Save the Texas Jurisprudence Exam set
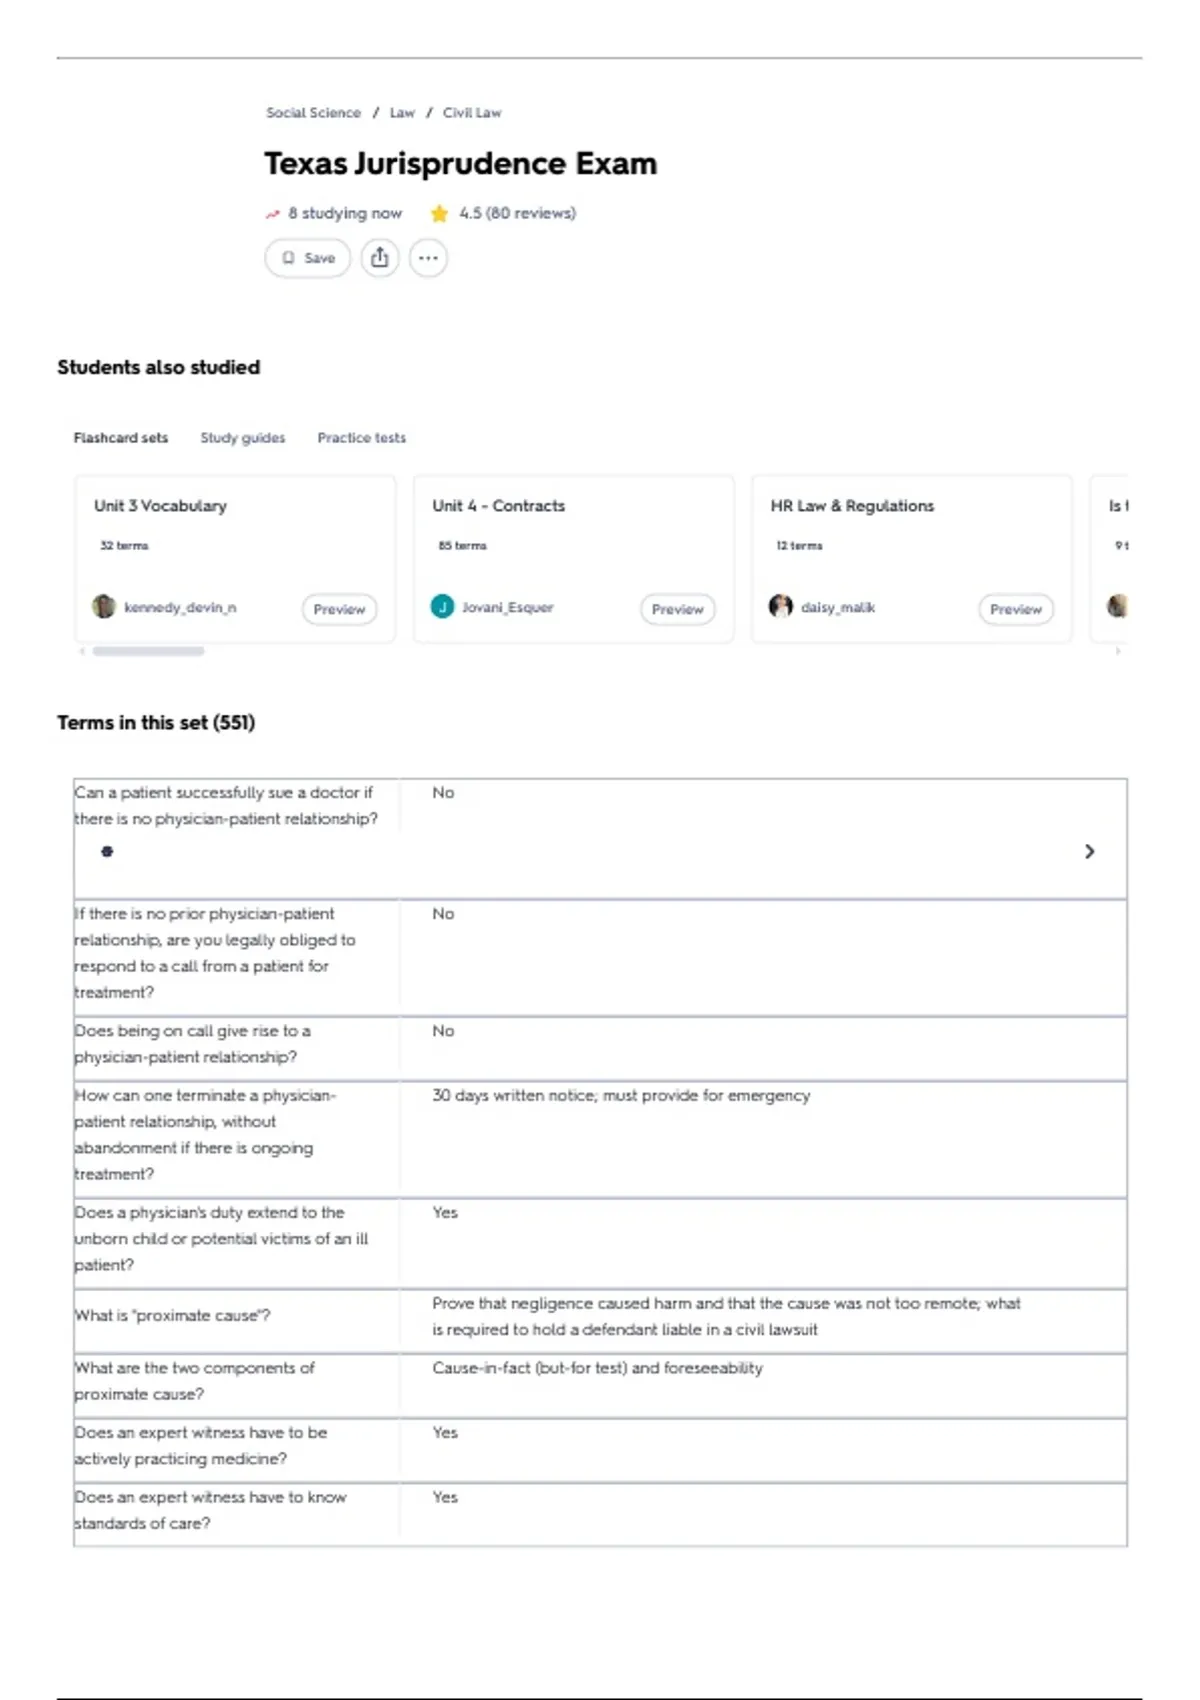1200x1700 pixels. 308,258
